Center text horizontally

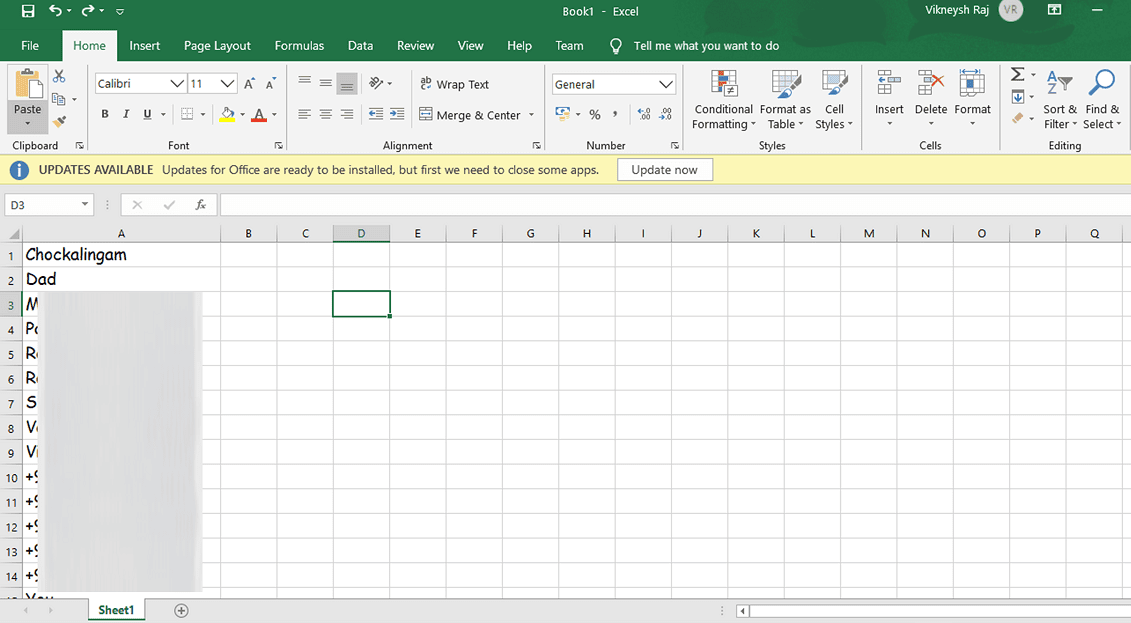tap(326, 114)
